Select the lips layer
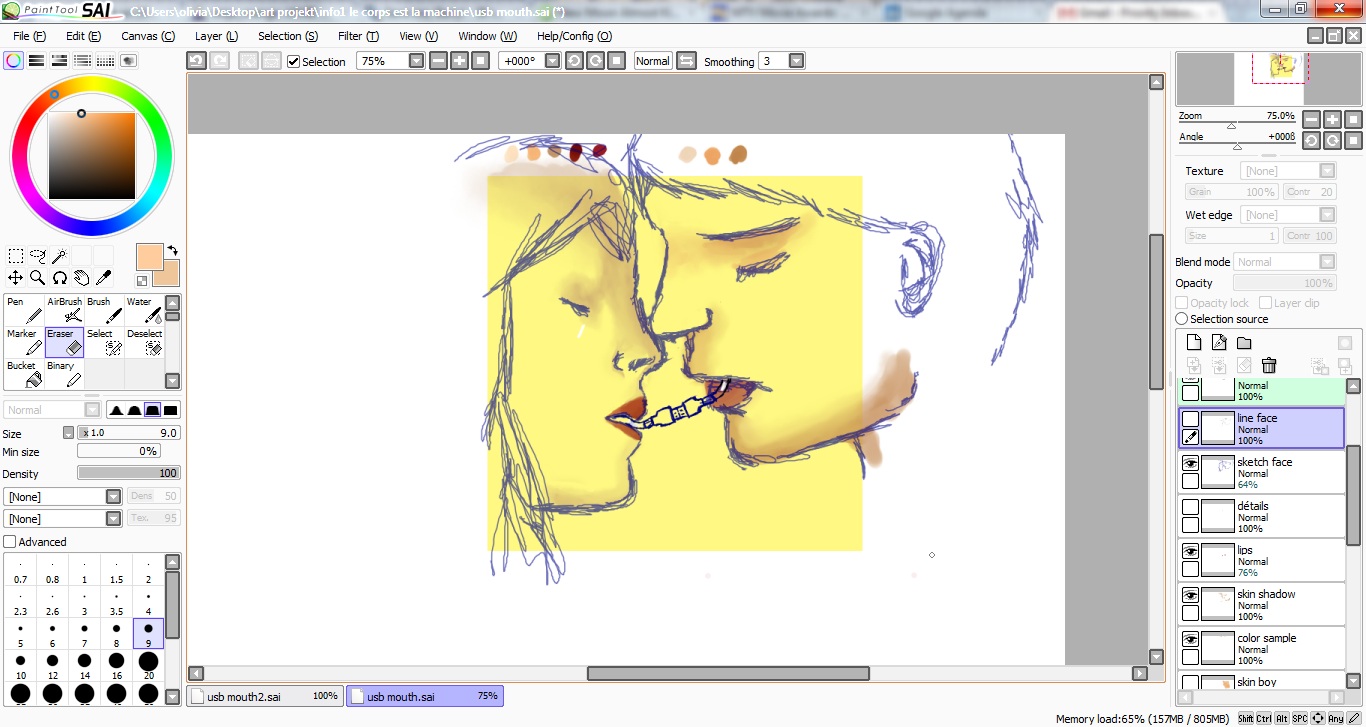 [x=1270, y=561]
